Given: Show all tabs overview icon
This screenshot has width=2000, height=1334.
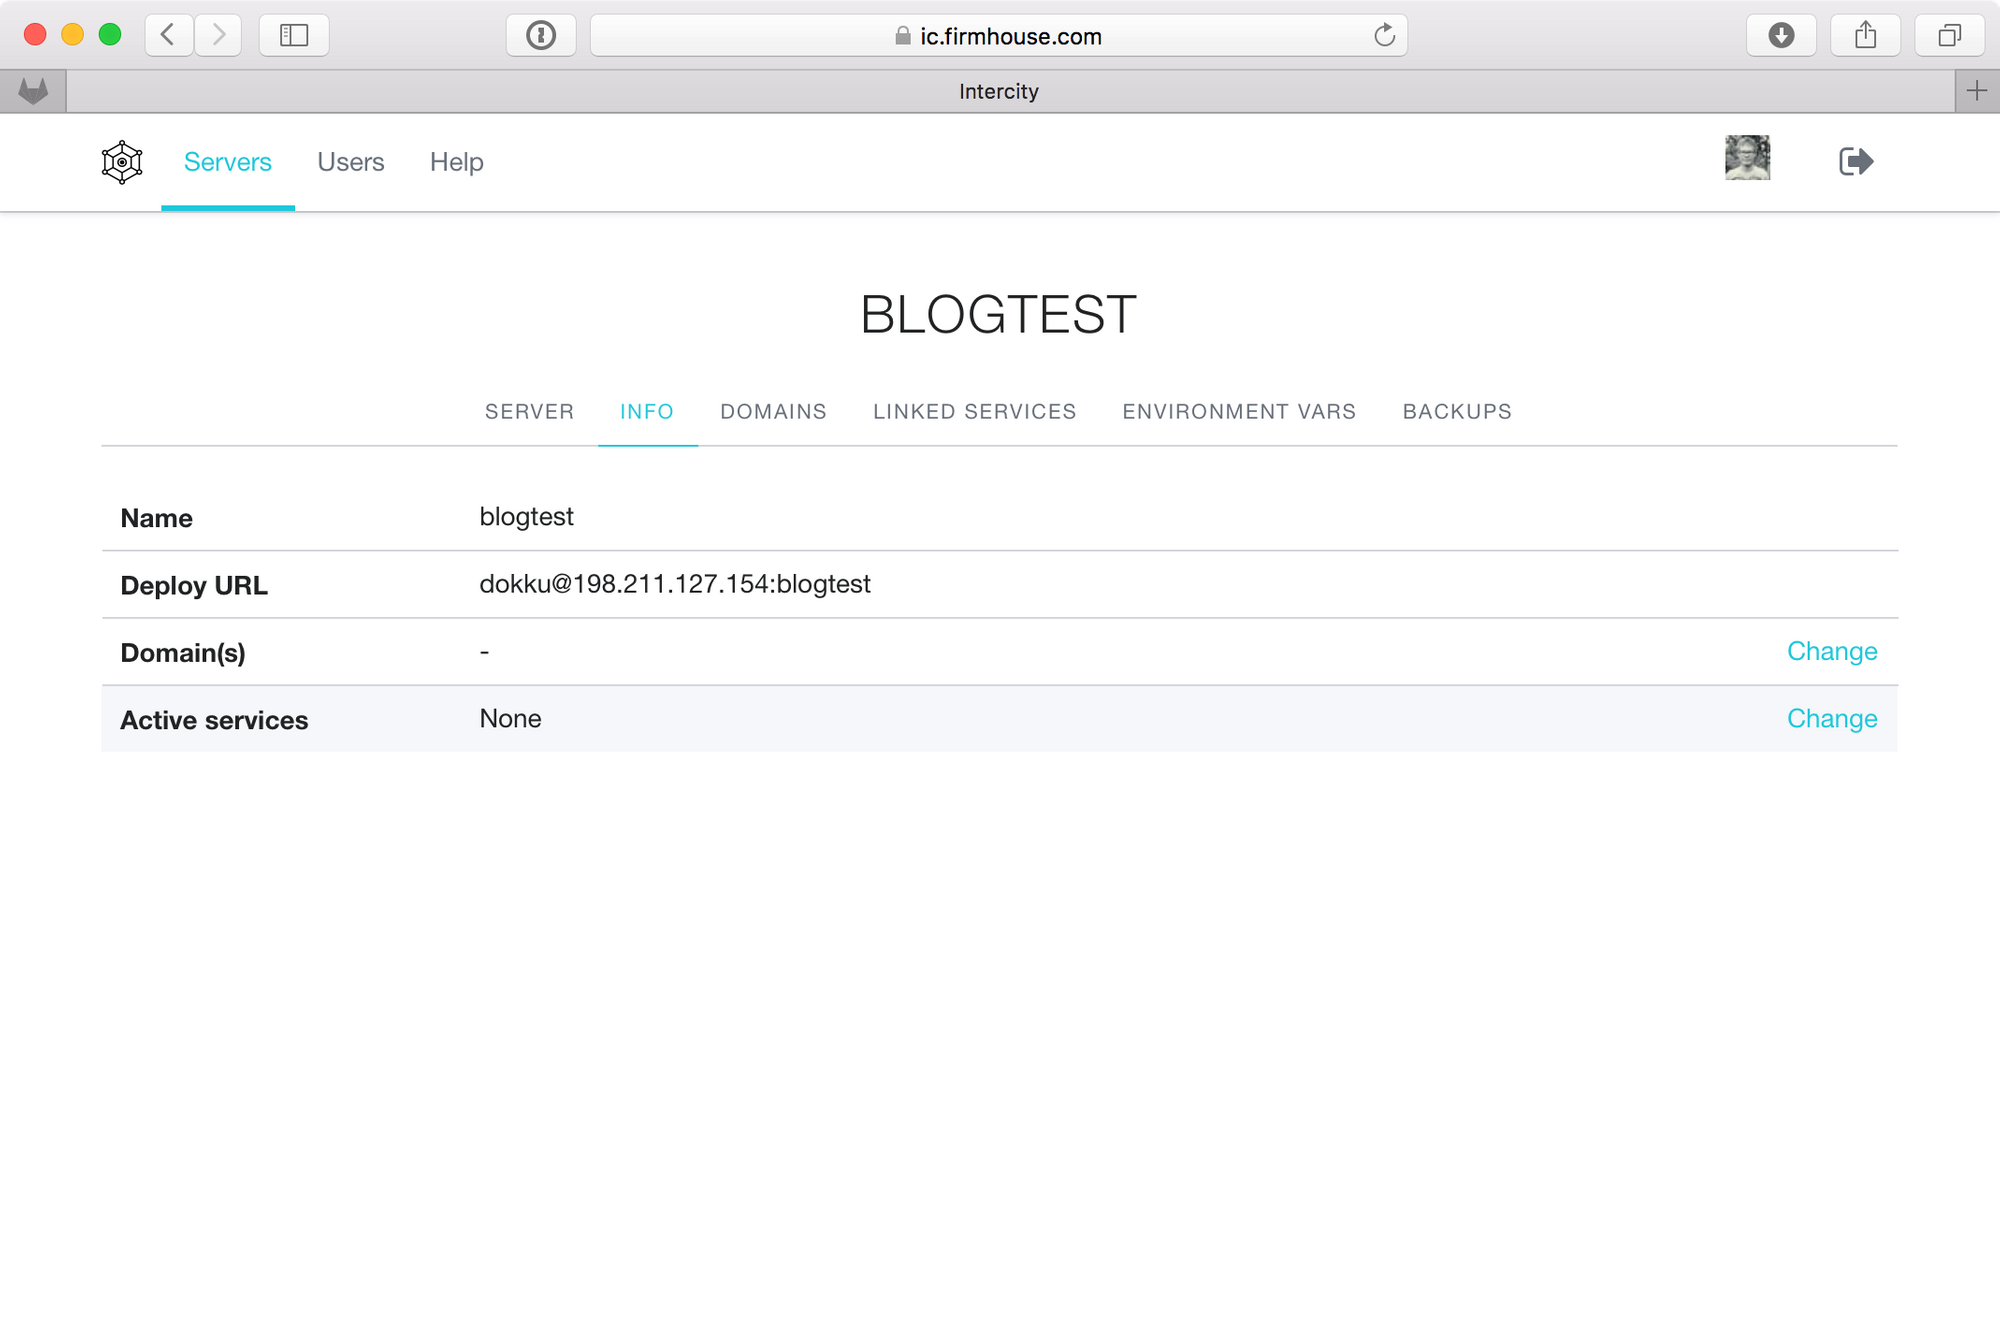Looking at the screenshot, I should pyautogui.click(x=1949, y=36).
